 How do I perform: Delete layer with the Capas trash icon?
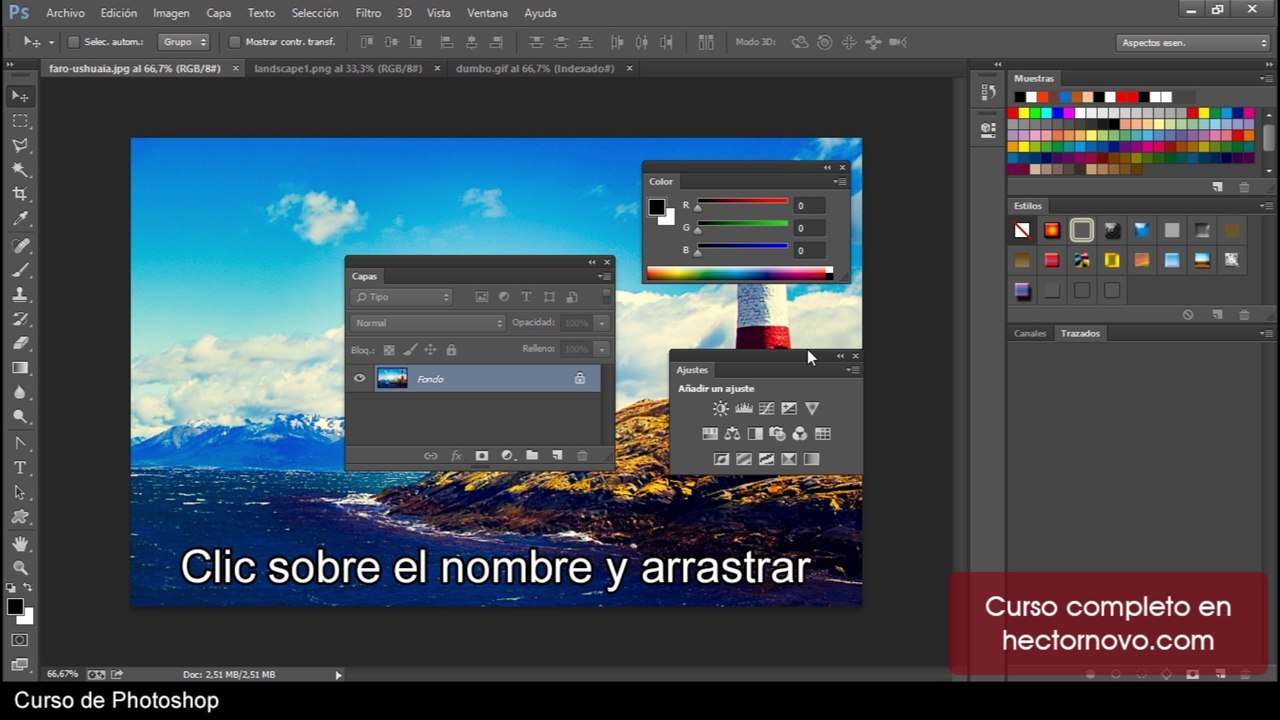coord(583,456)
